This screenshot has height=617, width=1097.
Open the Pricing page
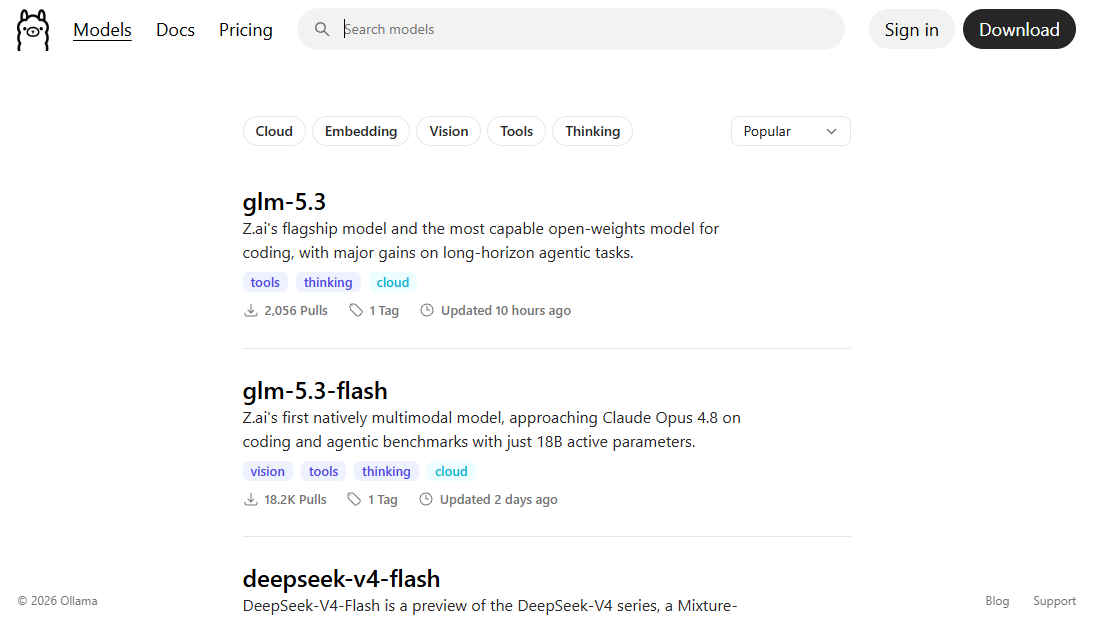coord(246,29)
